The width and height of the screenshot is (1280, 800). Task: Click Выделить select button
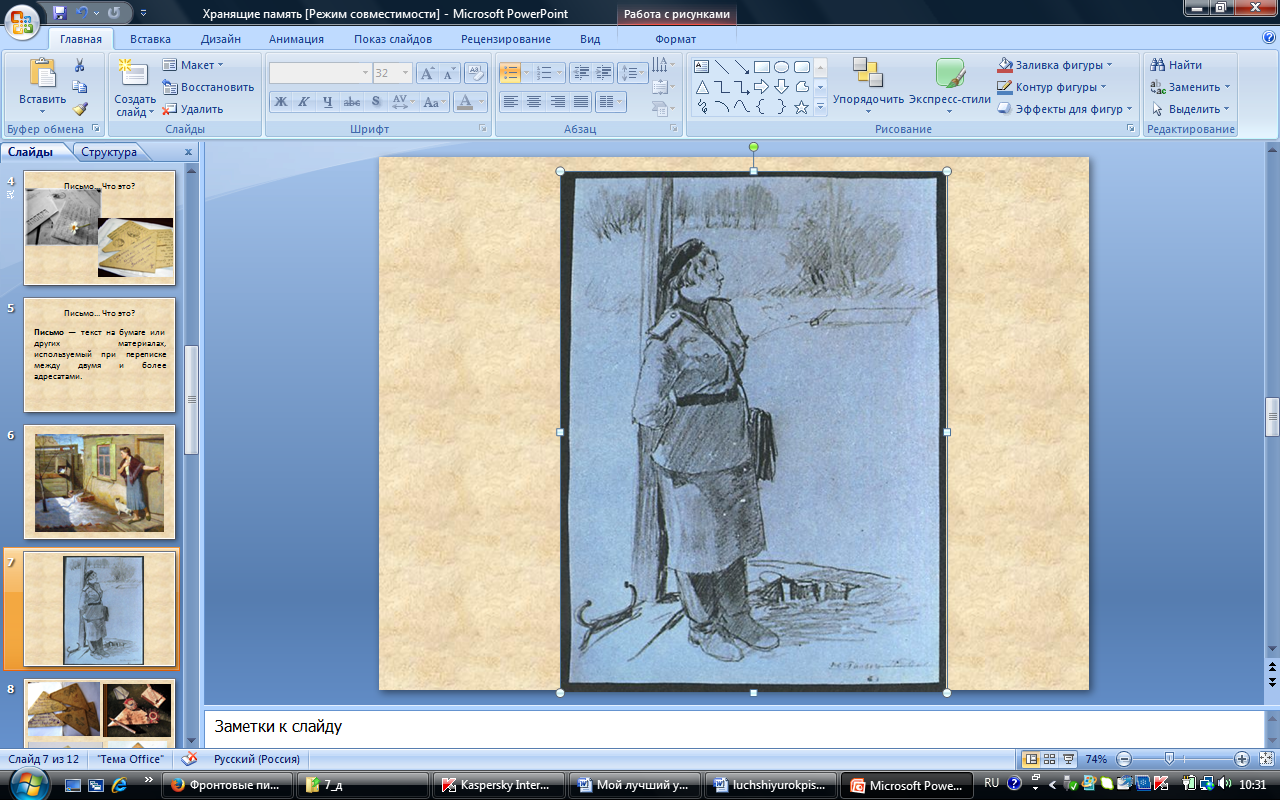[1190, 109]
